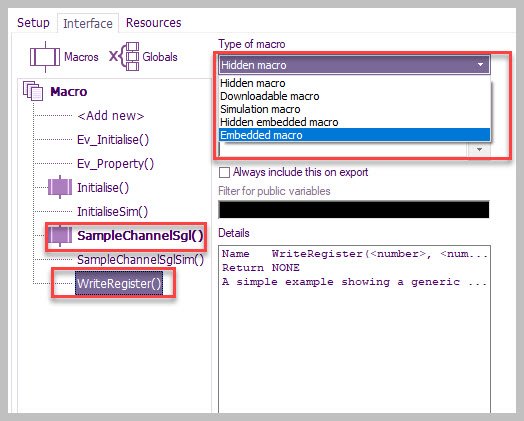Image resolution: width=524 pixels, height=421 pixels.
Task: Select WriteRegister() in the tree
Action: click(x=119, y=283)
